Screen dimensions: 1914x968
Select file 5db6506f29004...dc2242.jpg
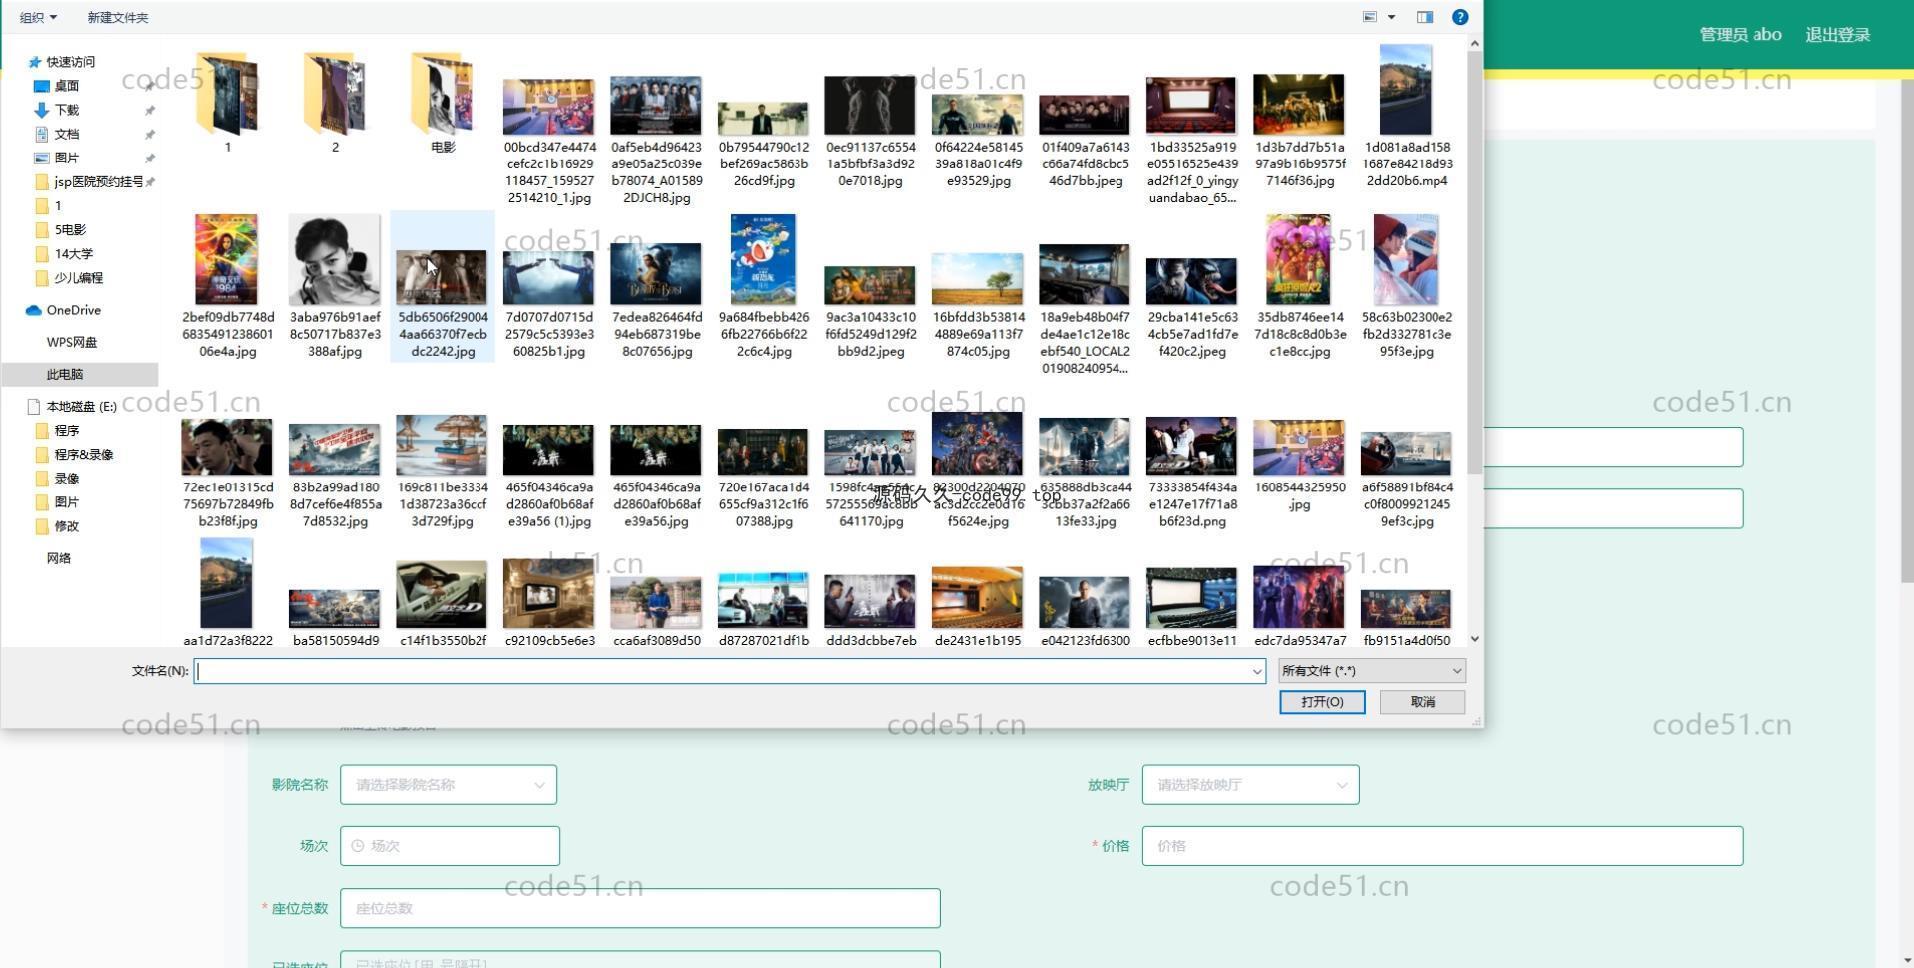click(442, 286)
